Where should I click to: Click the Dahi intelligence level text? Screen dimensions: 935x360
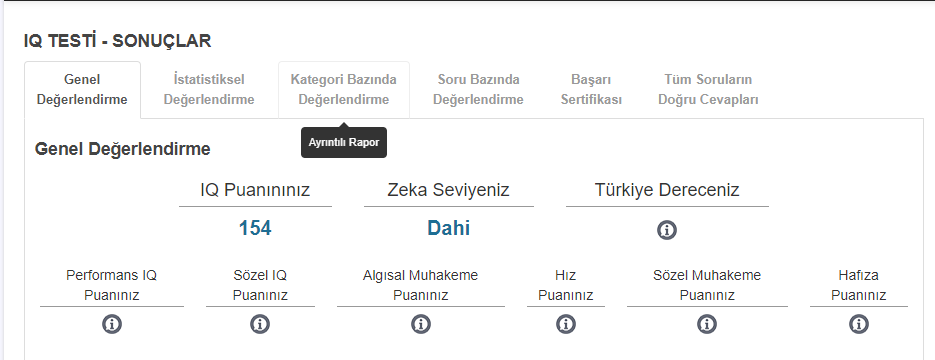pos(448,228)
